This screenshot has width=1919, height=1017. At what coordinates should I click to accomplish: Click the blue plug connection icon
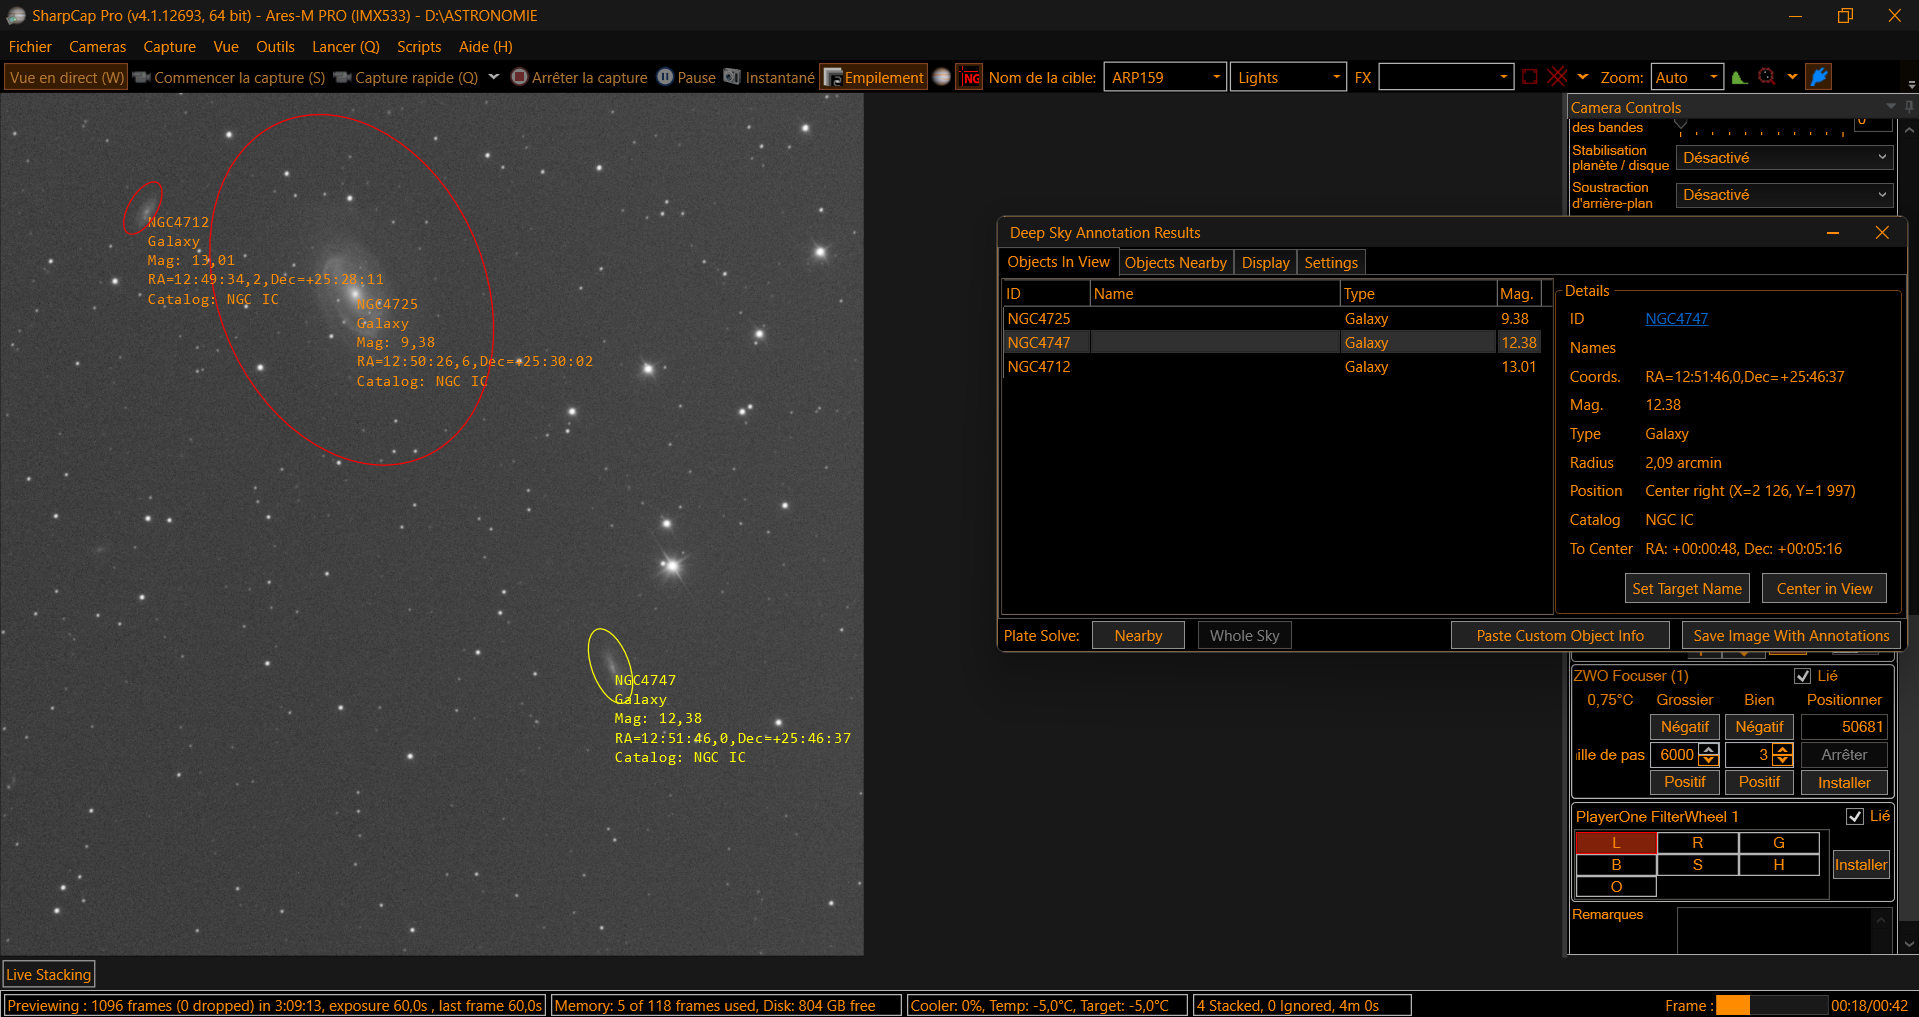coord(1819,77)
